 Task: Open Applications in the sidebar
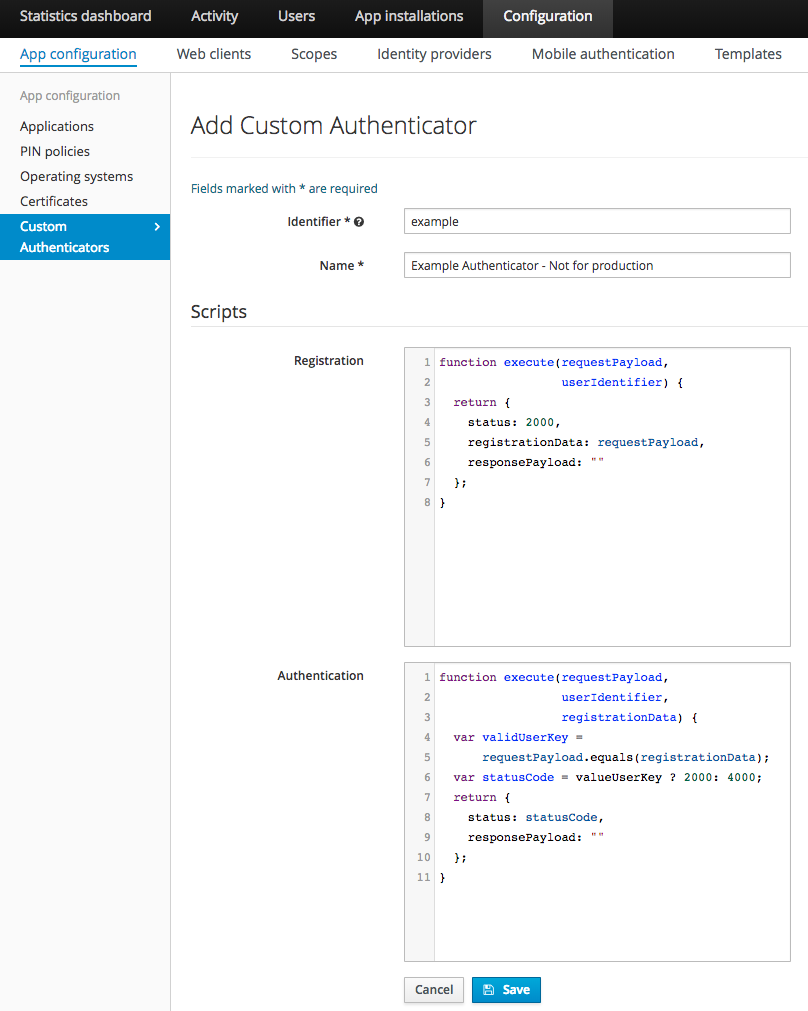pyautogui.click(x=57, y=126)
